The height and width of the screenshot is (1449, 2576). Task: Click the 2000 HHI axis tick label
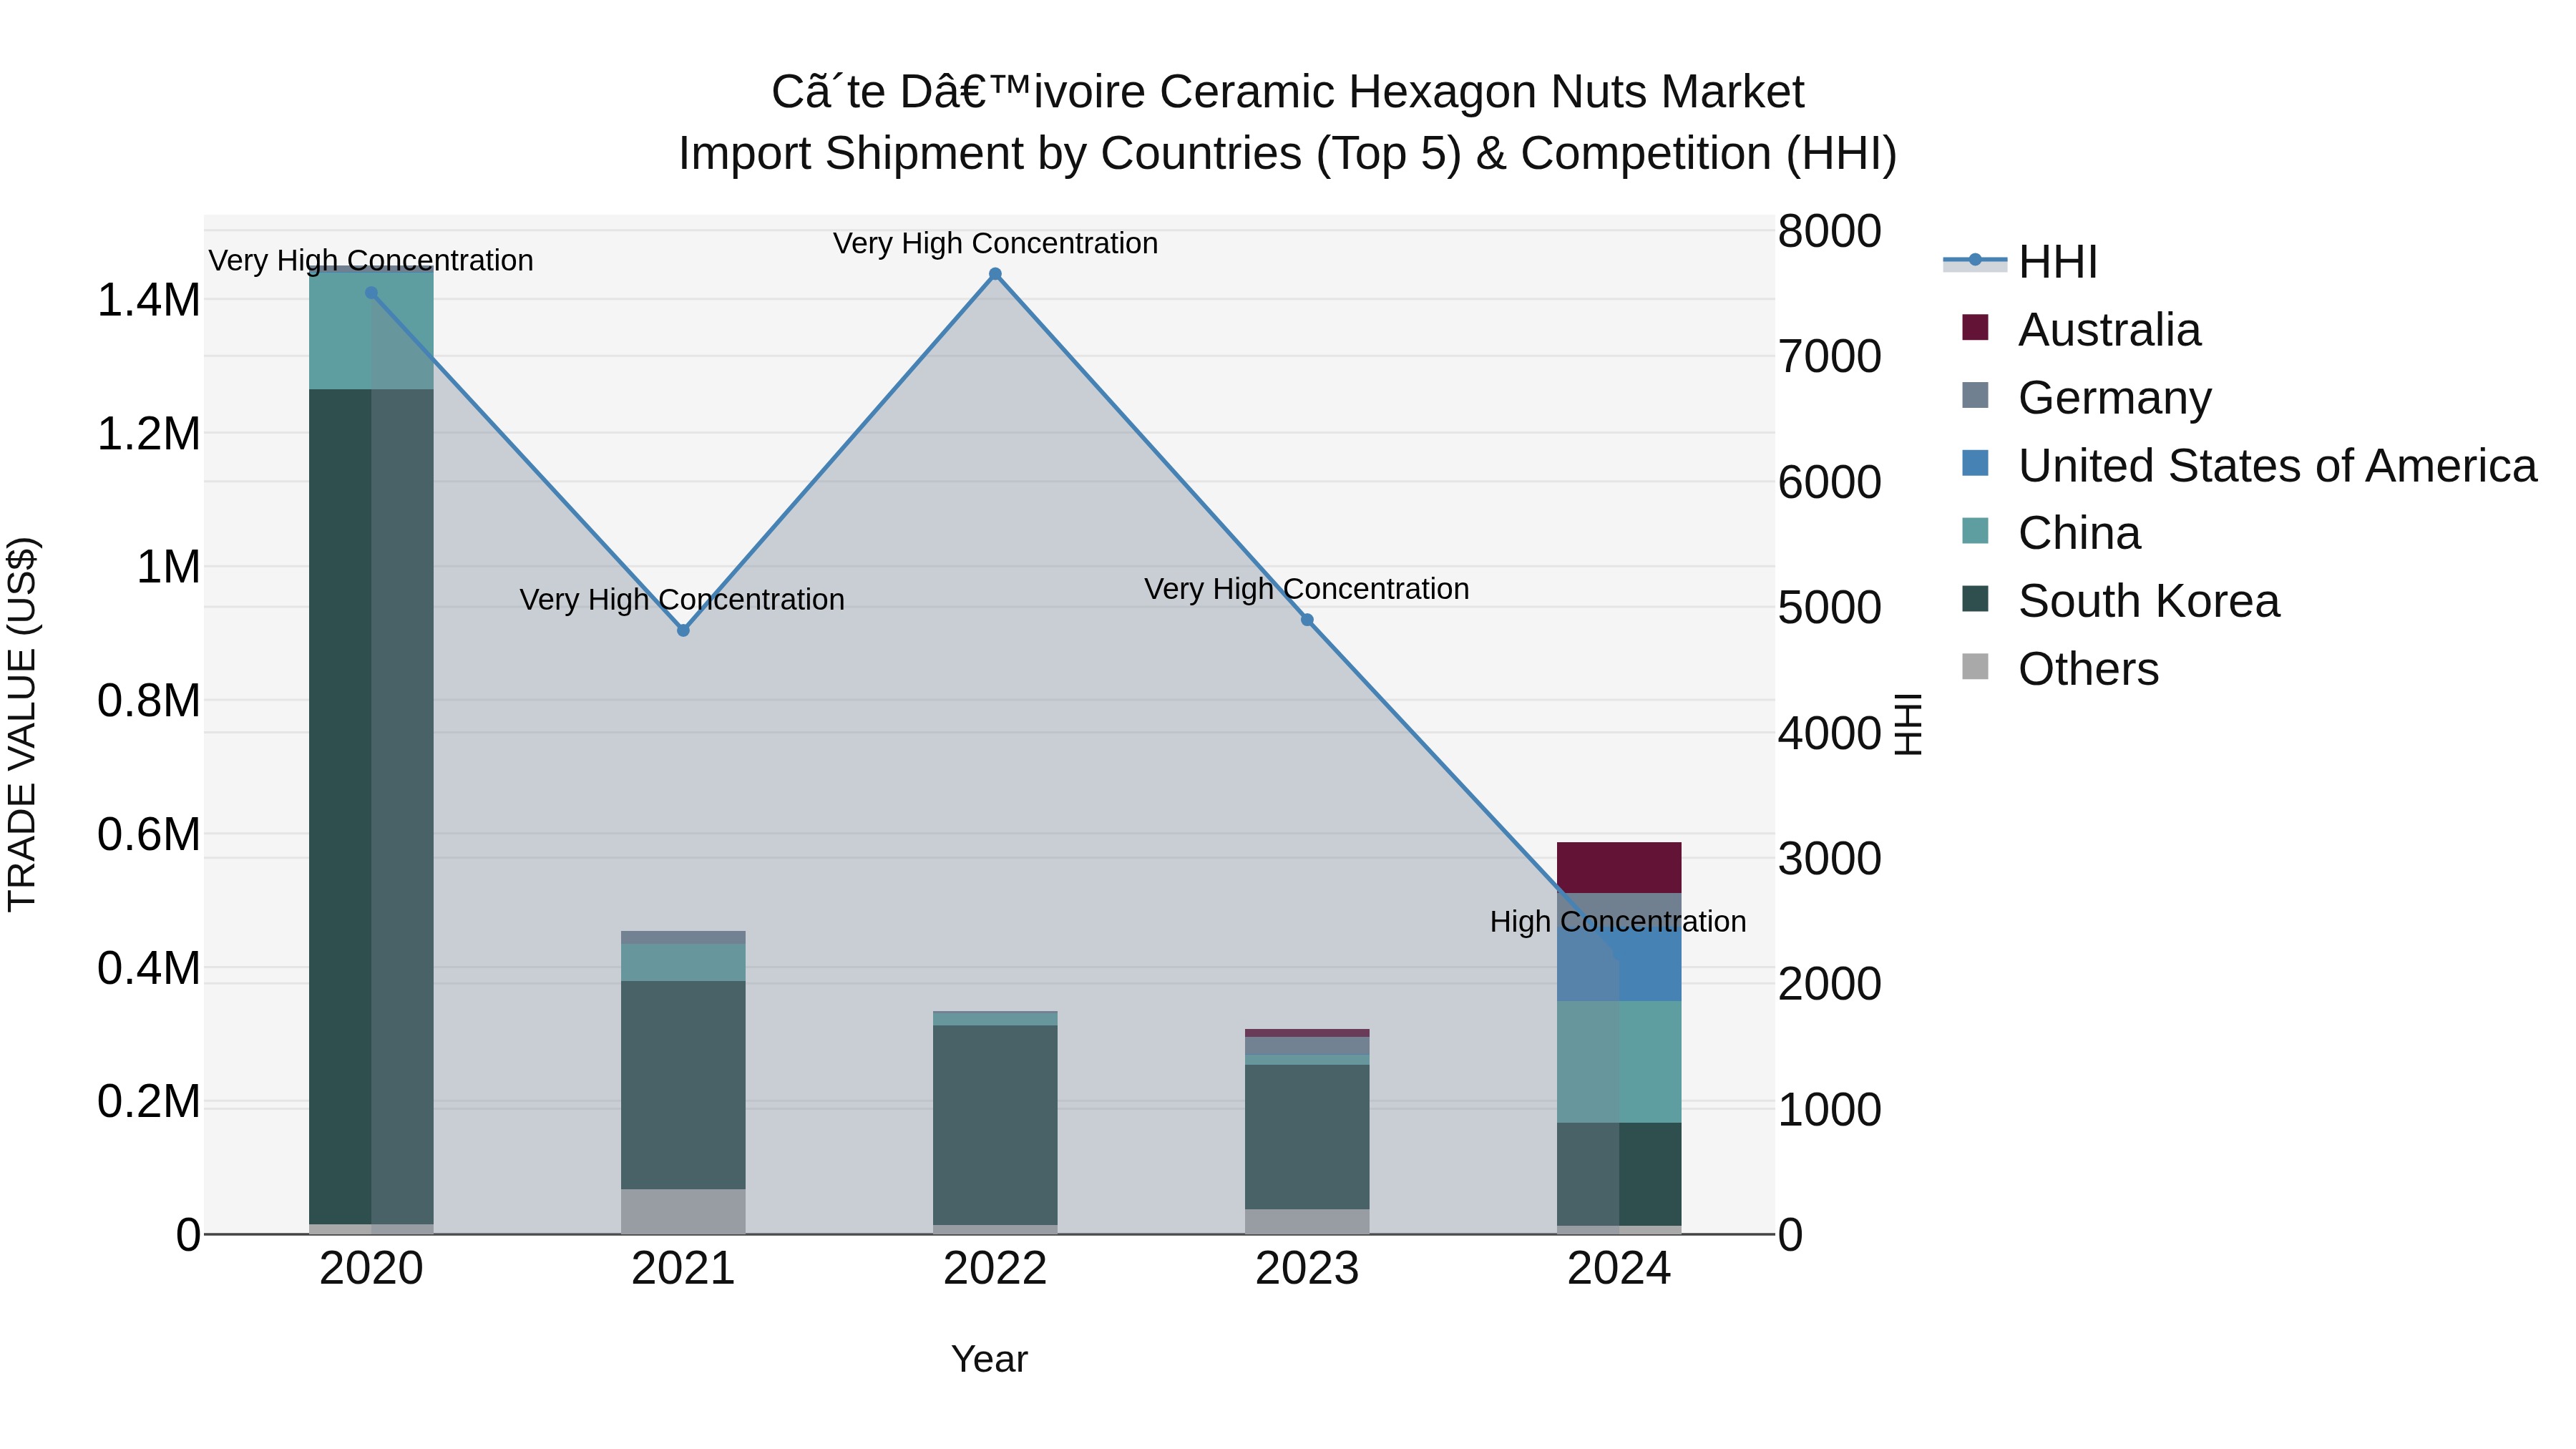tap(1830, 984)
